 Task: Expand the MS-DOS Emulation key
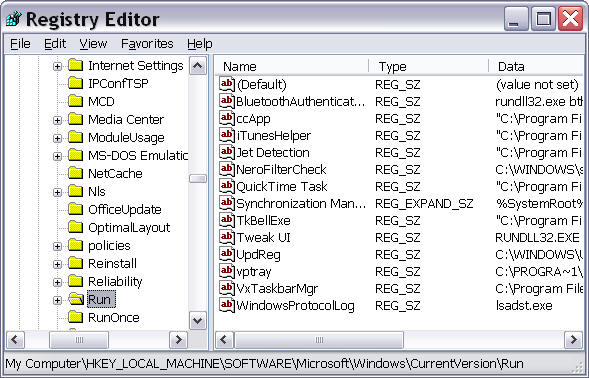click(57, 156)
